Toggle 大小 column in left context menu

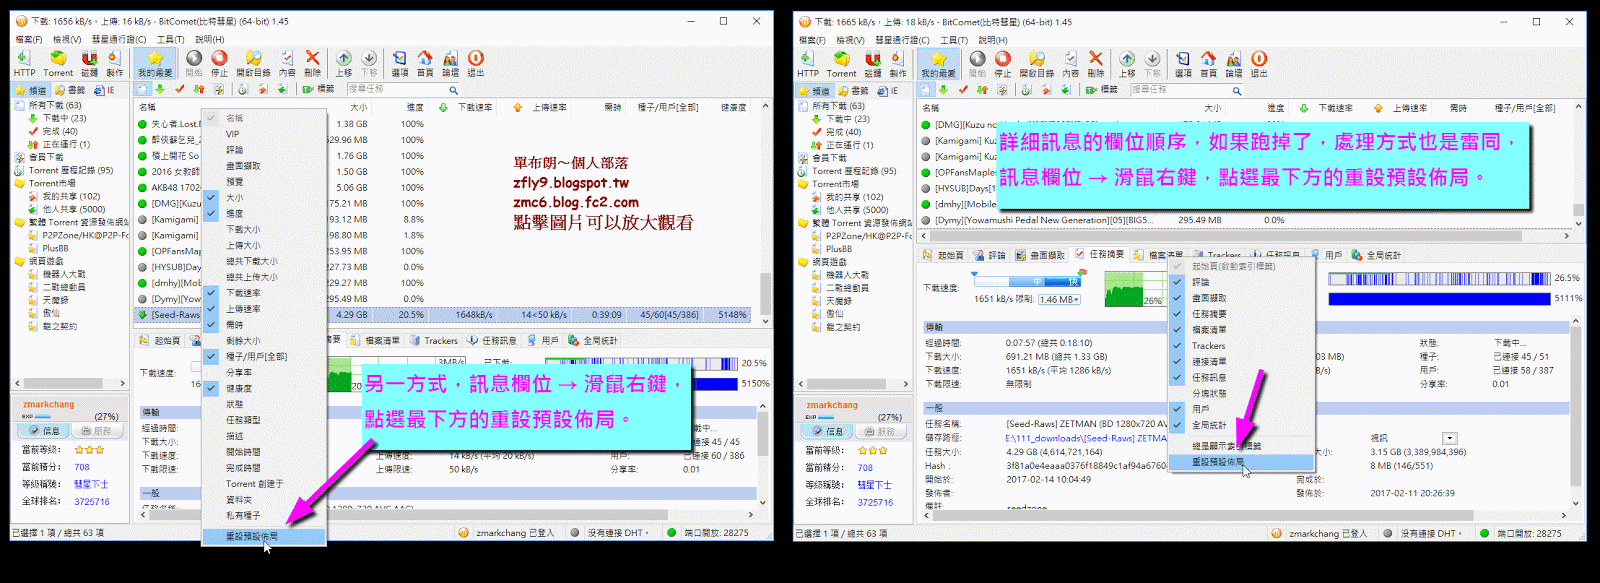click(264, 198)
